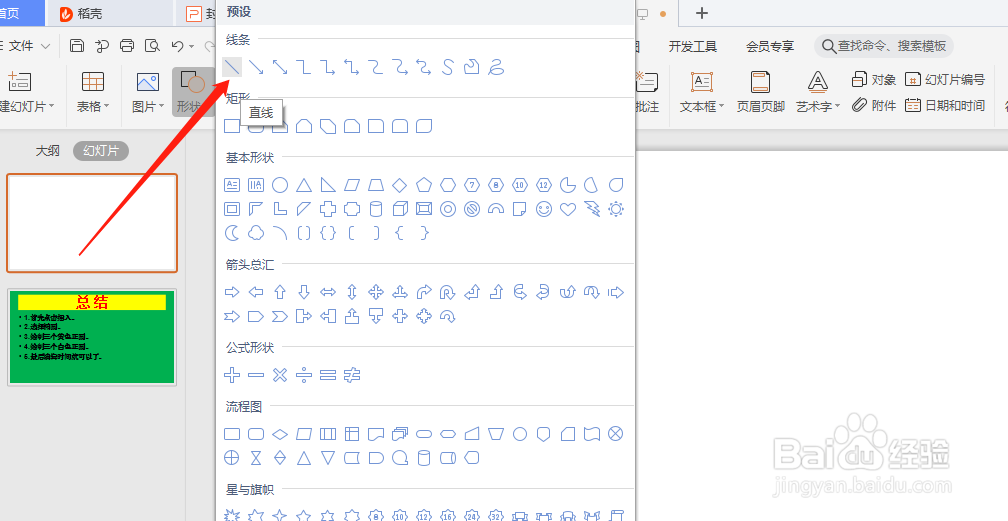Select the straight line (直线) shape
Screen dimensions: 1008x521
(232, 66)
